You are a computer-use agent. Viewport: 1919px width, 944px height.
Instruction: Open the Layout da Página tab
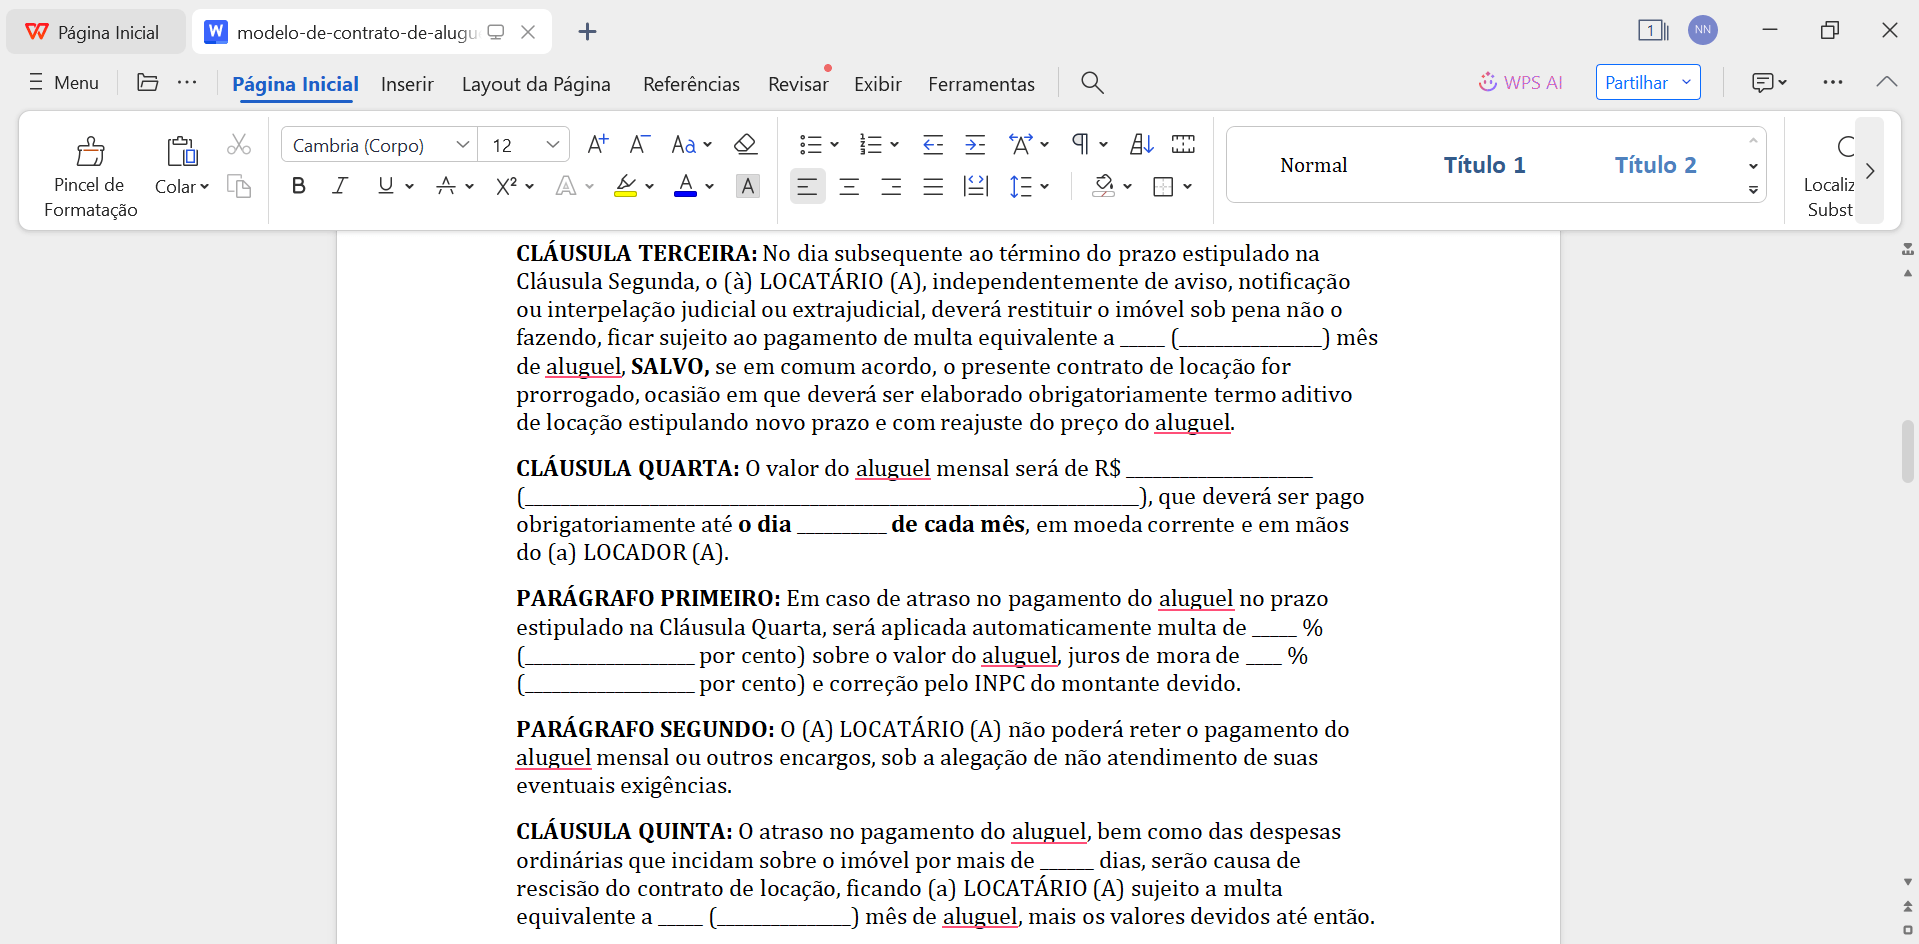point(536,84)
